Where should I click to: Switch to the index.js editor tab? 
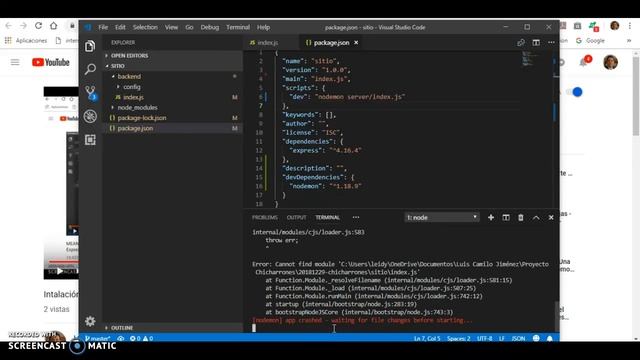coord(267,42)
